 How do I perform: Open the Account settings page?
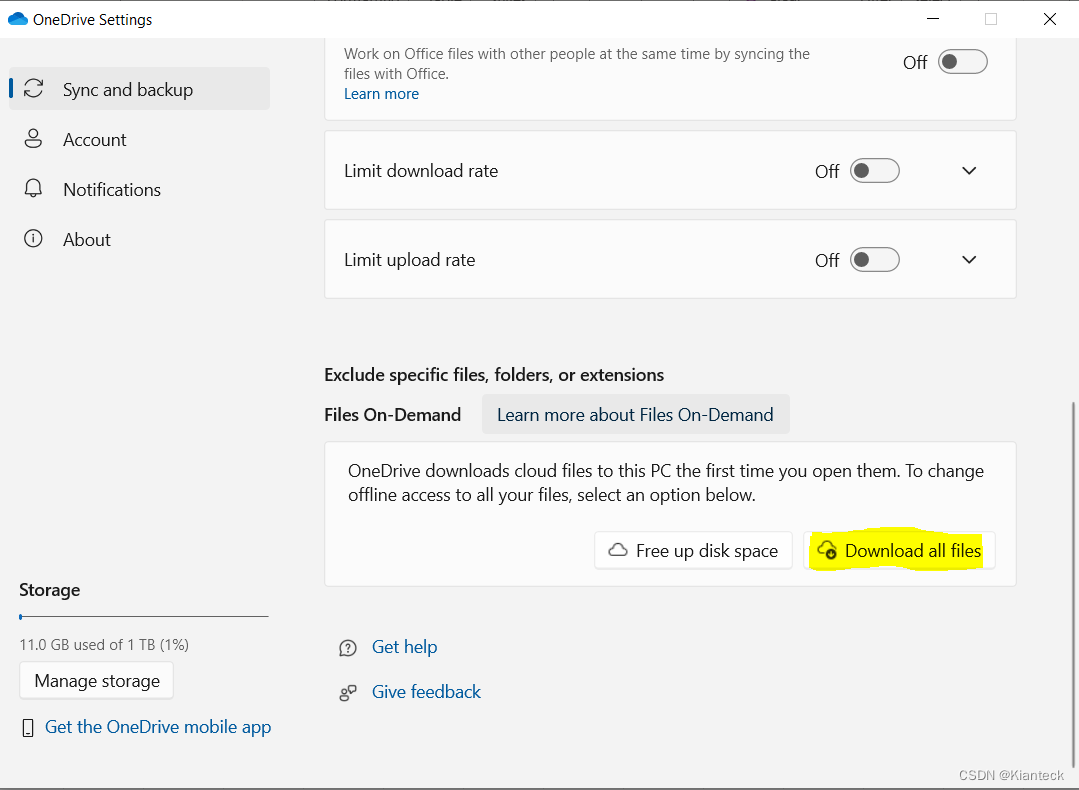pos(95,139)
